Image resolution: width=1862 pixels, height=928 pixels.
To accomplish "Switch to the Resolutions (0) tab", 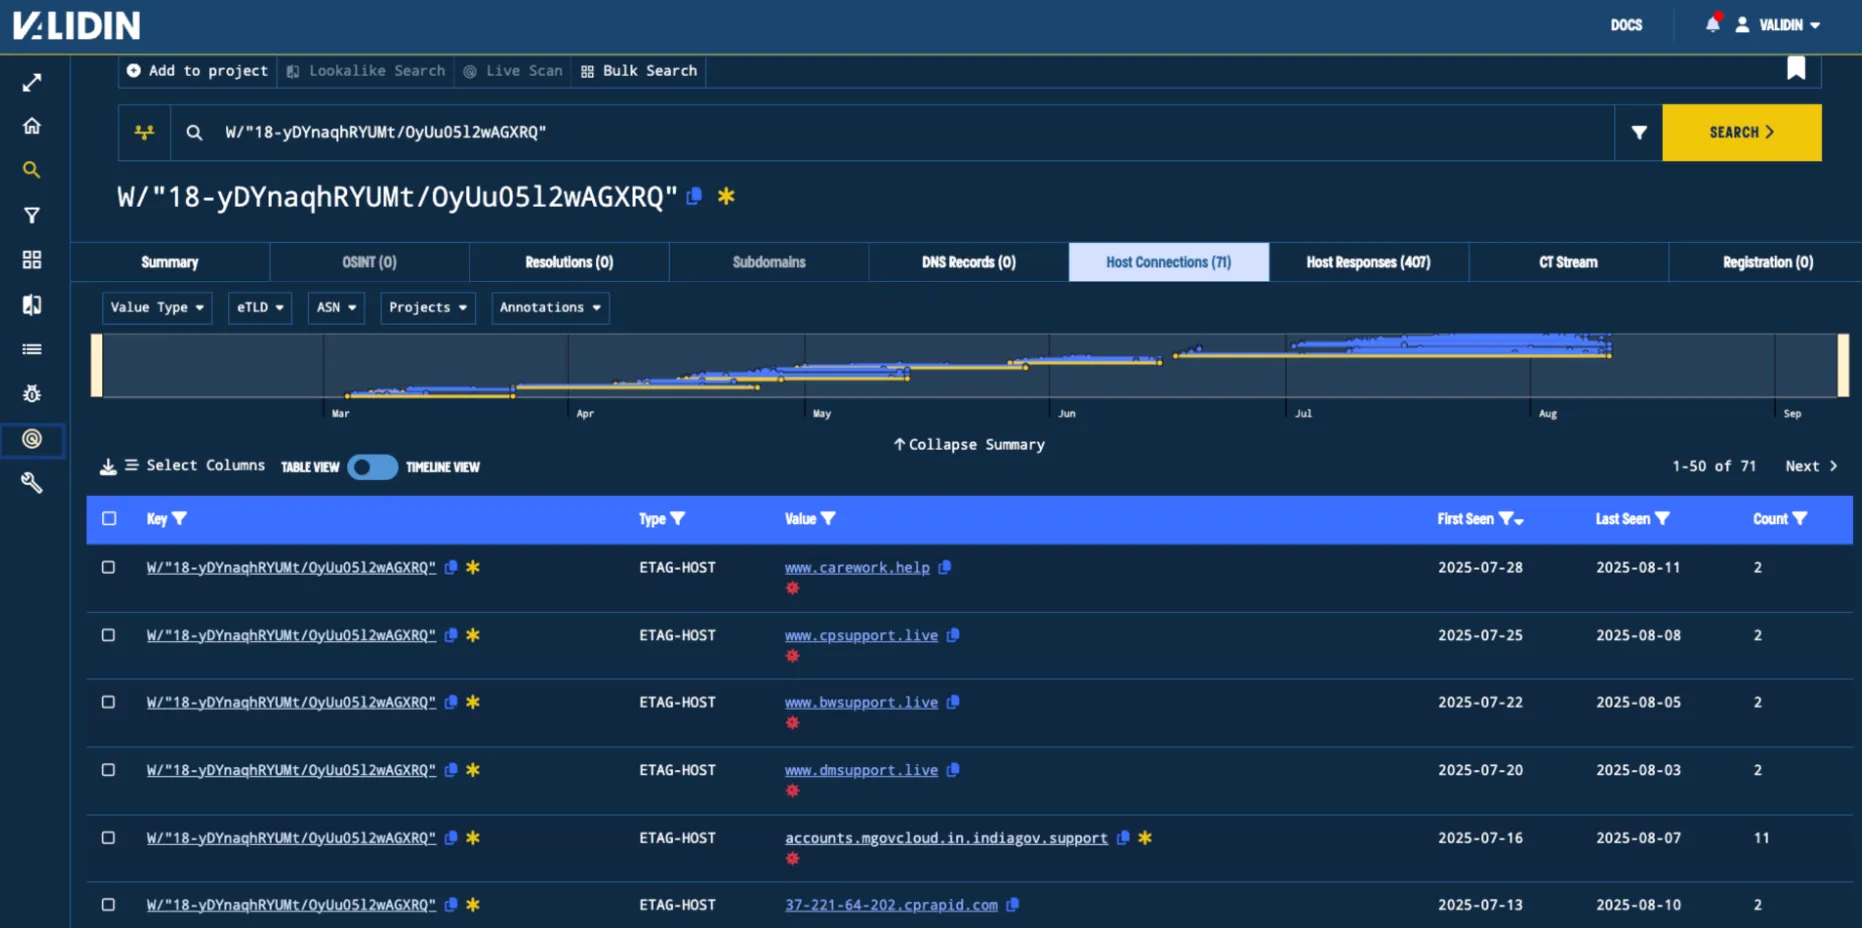I will [569, 262].
